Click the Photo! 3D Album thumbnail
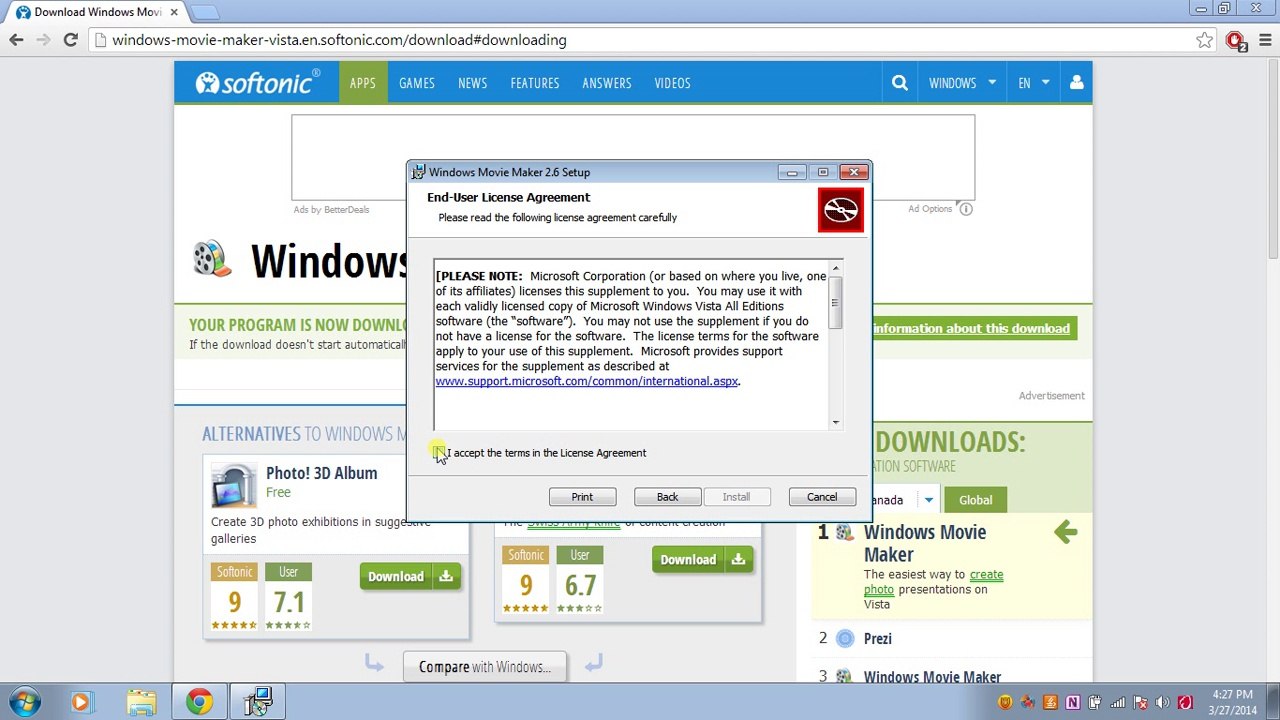This screenshot has height=720, width=1280. pos(234,486)
